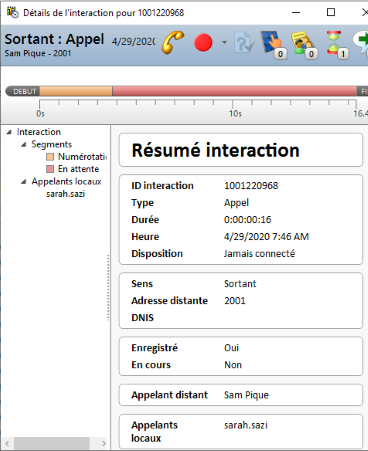
Task: Select the Numérotation segment item
Action: (x=76, y=157)
